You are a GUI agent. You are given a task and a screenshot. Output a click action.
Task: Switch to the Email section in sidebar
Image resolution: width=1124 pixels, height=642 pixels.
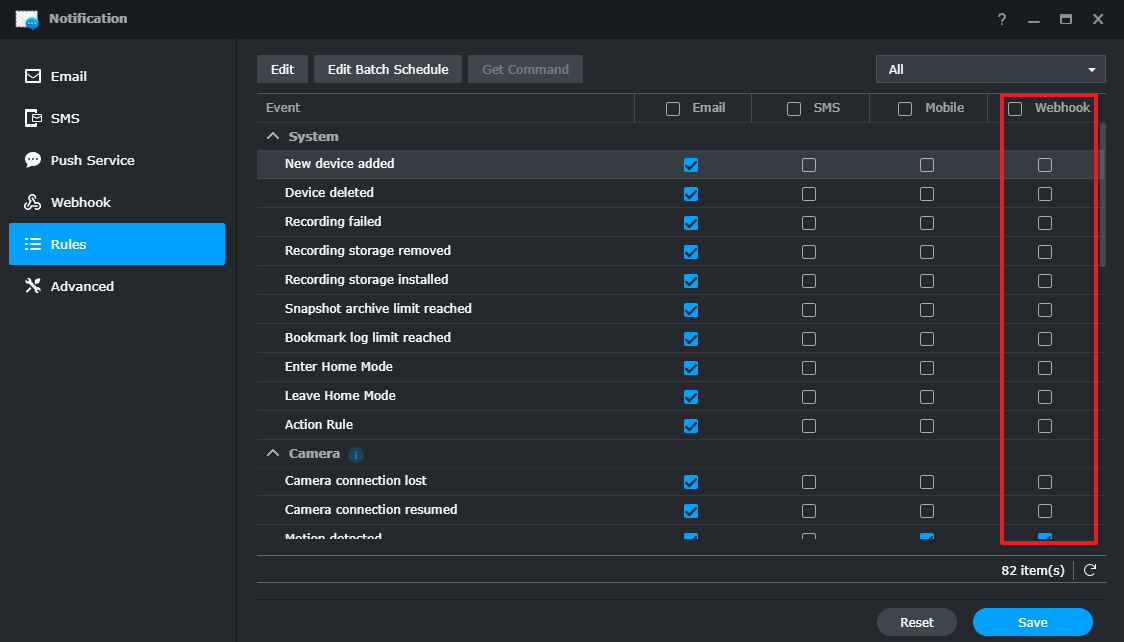32,76
